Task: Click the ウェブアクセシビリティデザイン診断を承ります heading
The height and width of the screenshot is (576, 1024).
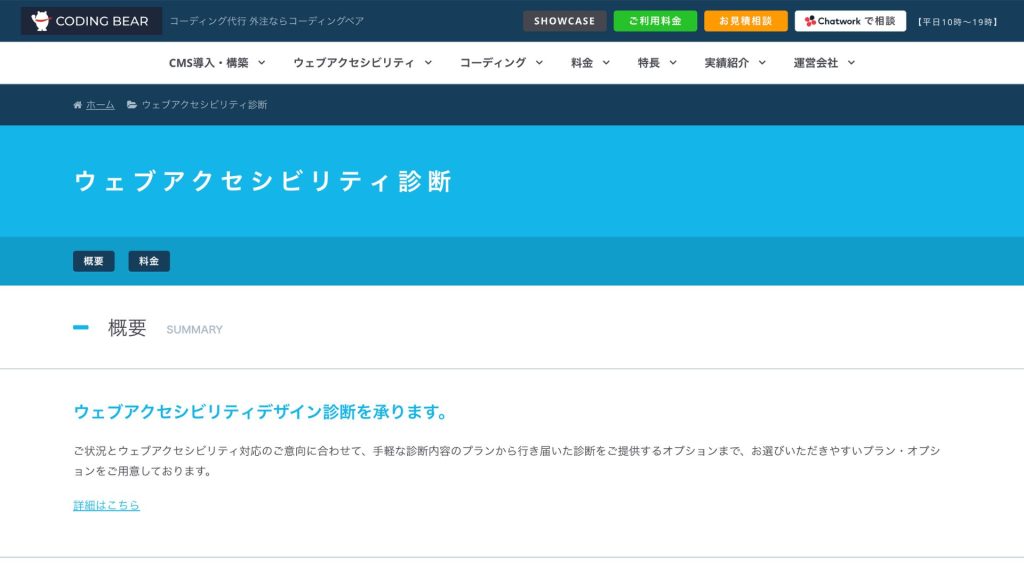Action: (261, 412)
